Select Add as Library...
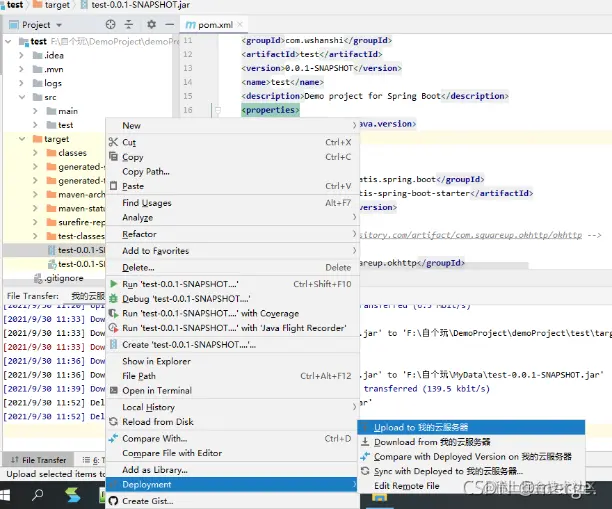The height and width of the screenshot is (509, 612). [x=233, y=470]
